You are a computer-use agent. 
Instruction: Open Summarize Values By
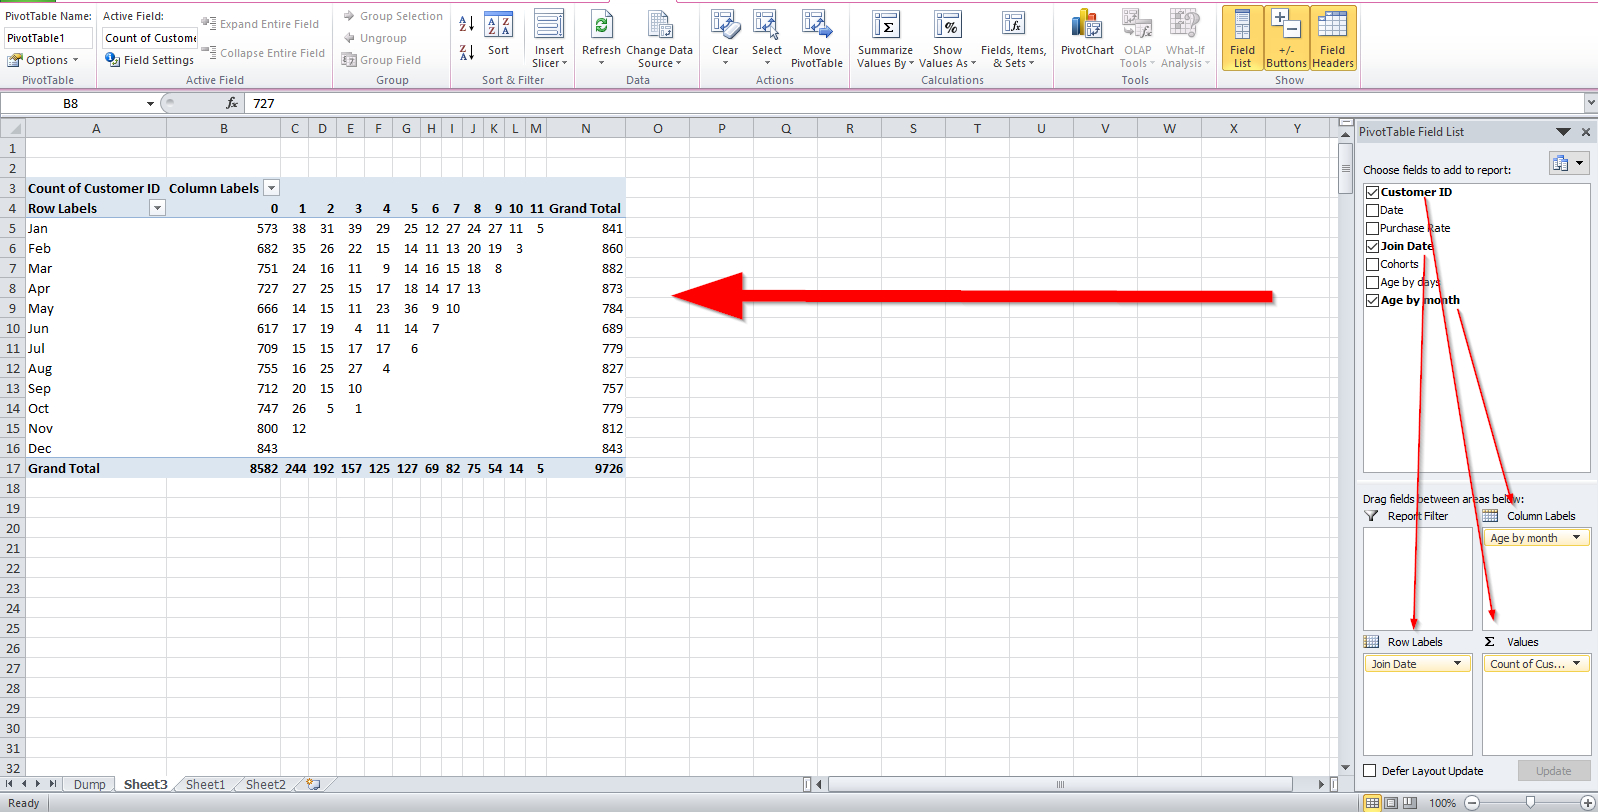[x=885, y=39]
